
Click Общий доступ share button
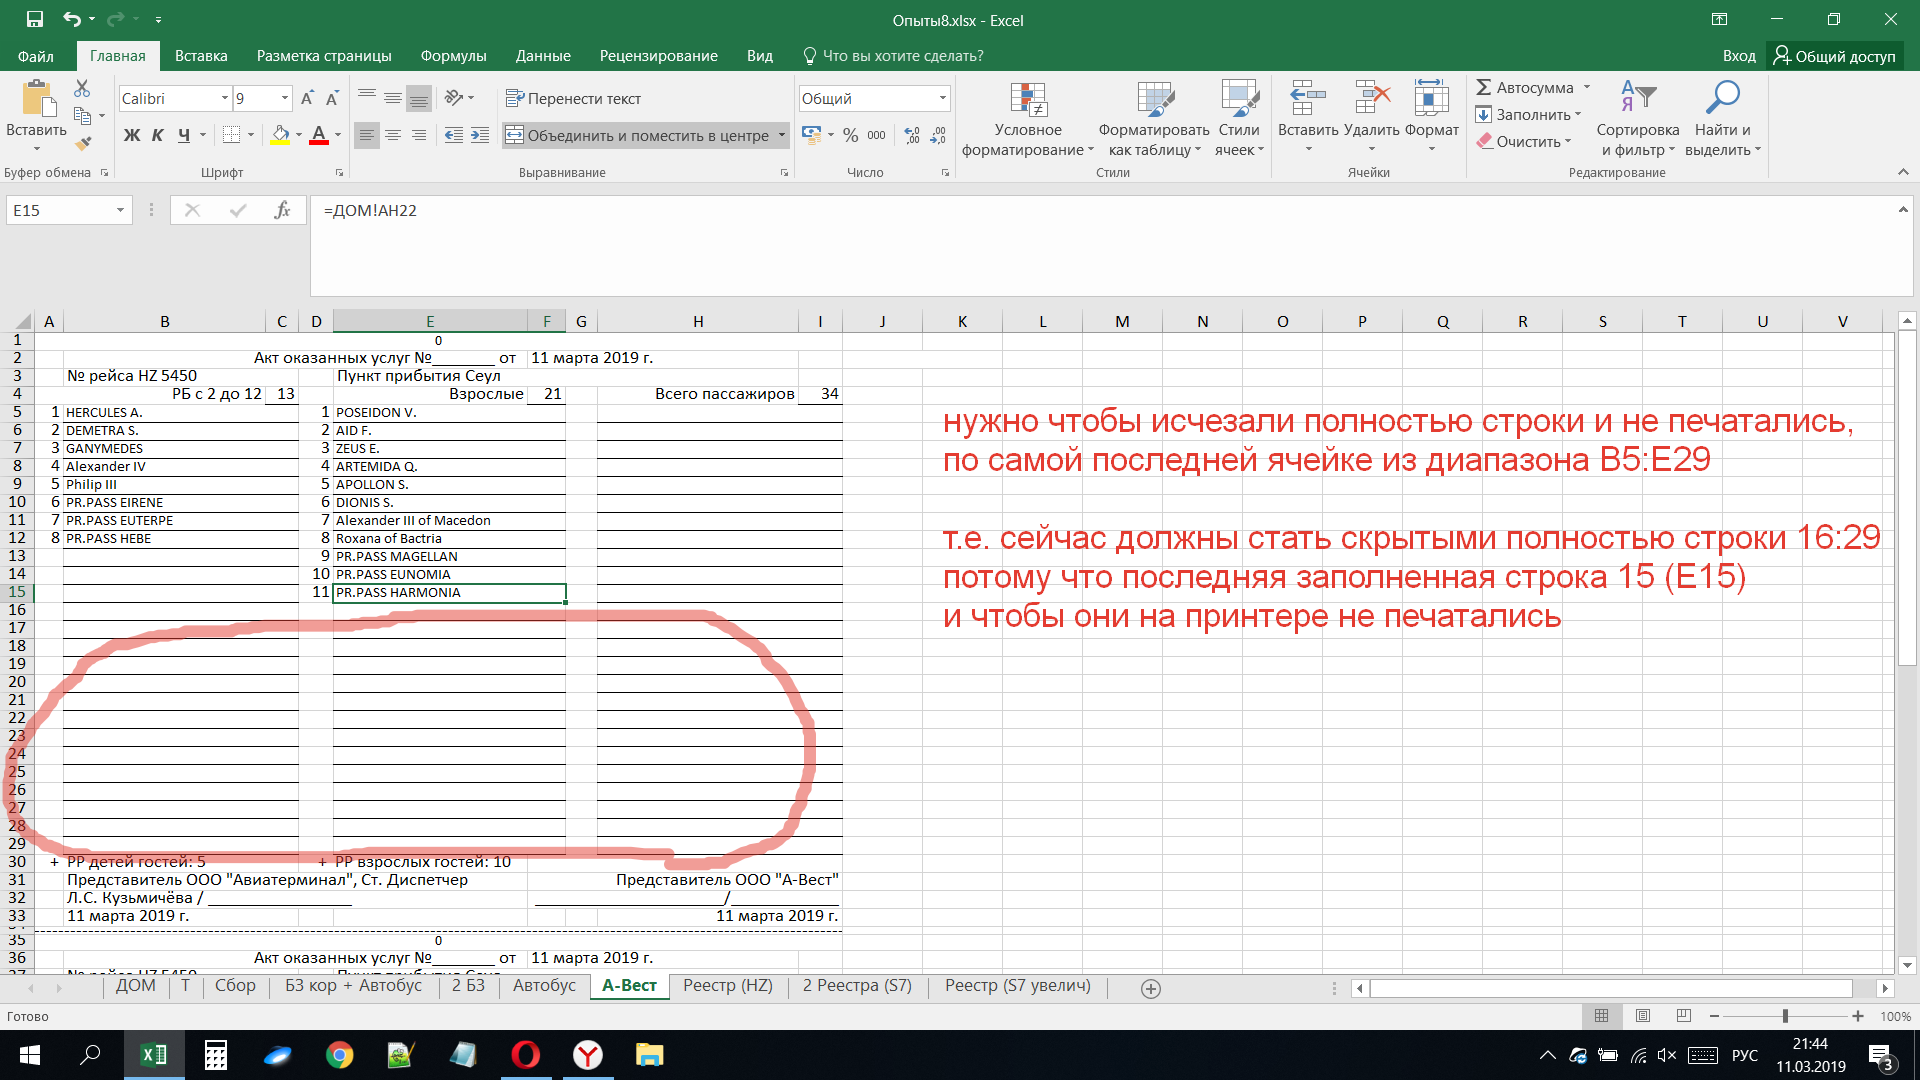coord(1835,56)
